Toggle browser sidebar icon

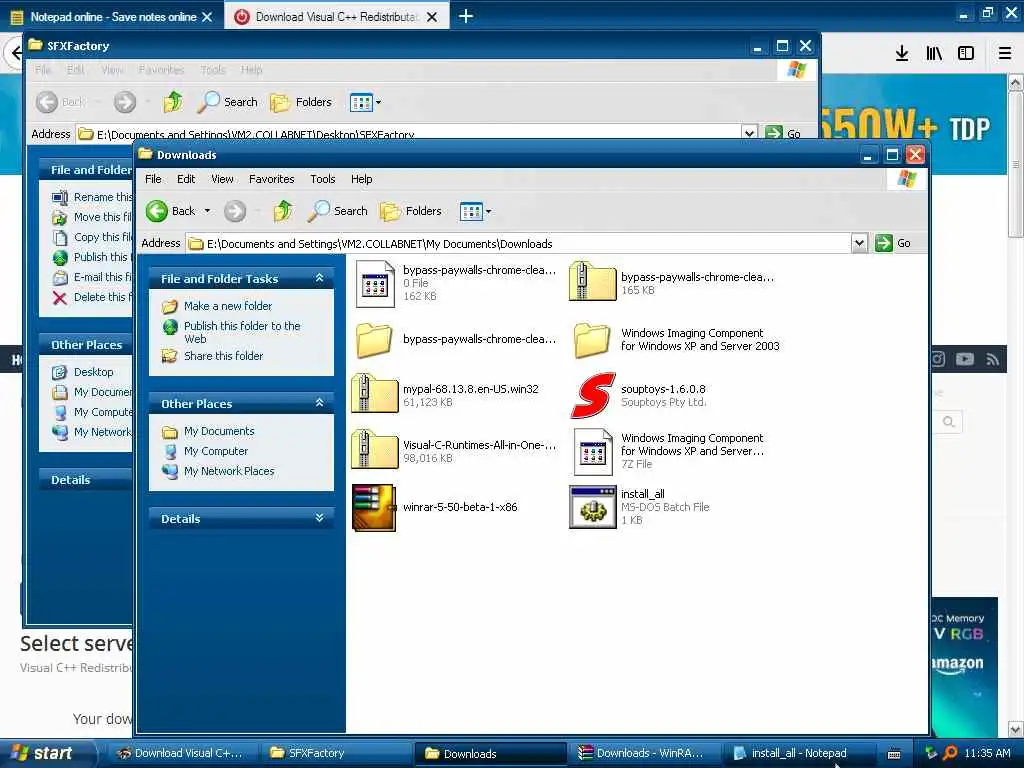click(x=966, y=54)
